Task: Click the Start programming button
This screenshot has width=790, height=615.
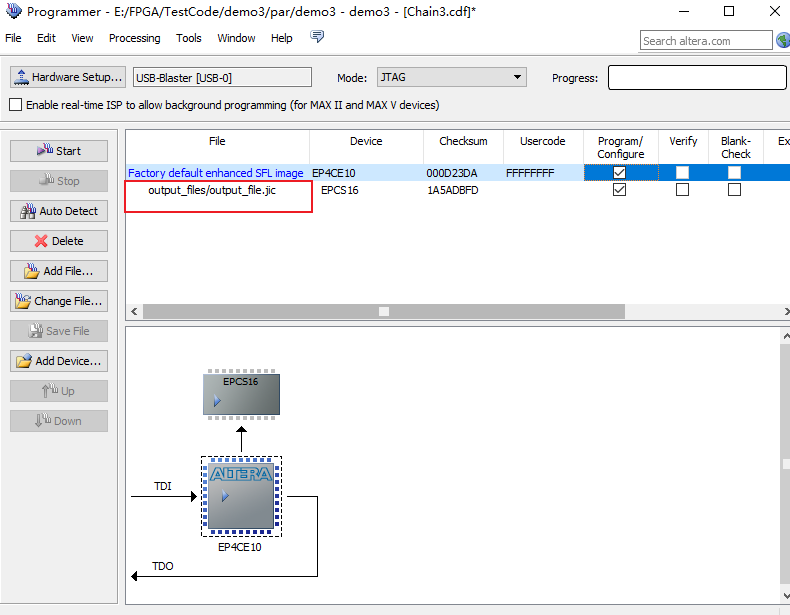Action: pyautogui.click(x=59, y=151)
